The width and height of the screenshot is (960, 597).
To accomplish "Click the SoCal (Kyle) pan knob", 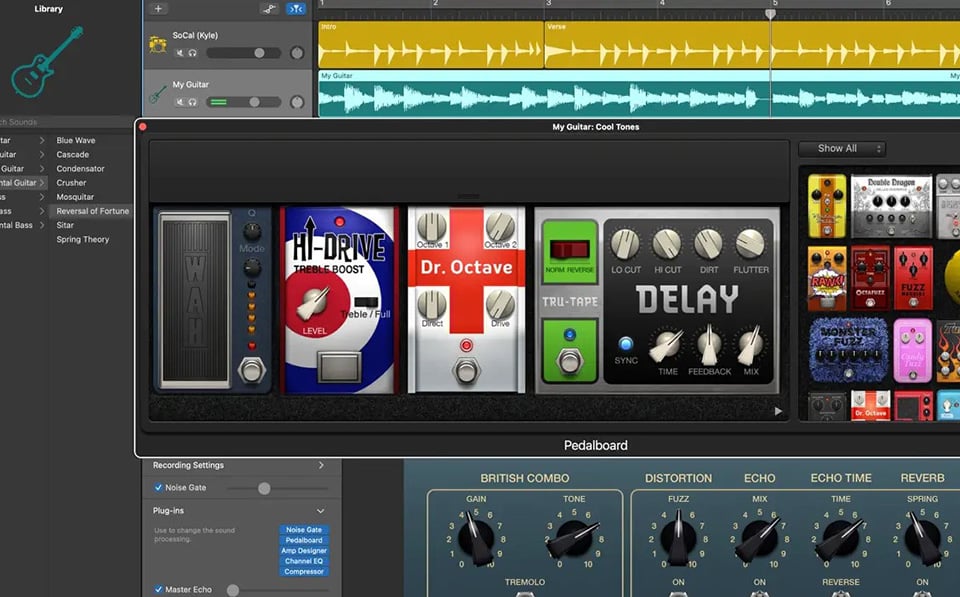I will [x=297, y=53].
